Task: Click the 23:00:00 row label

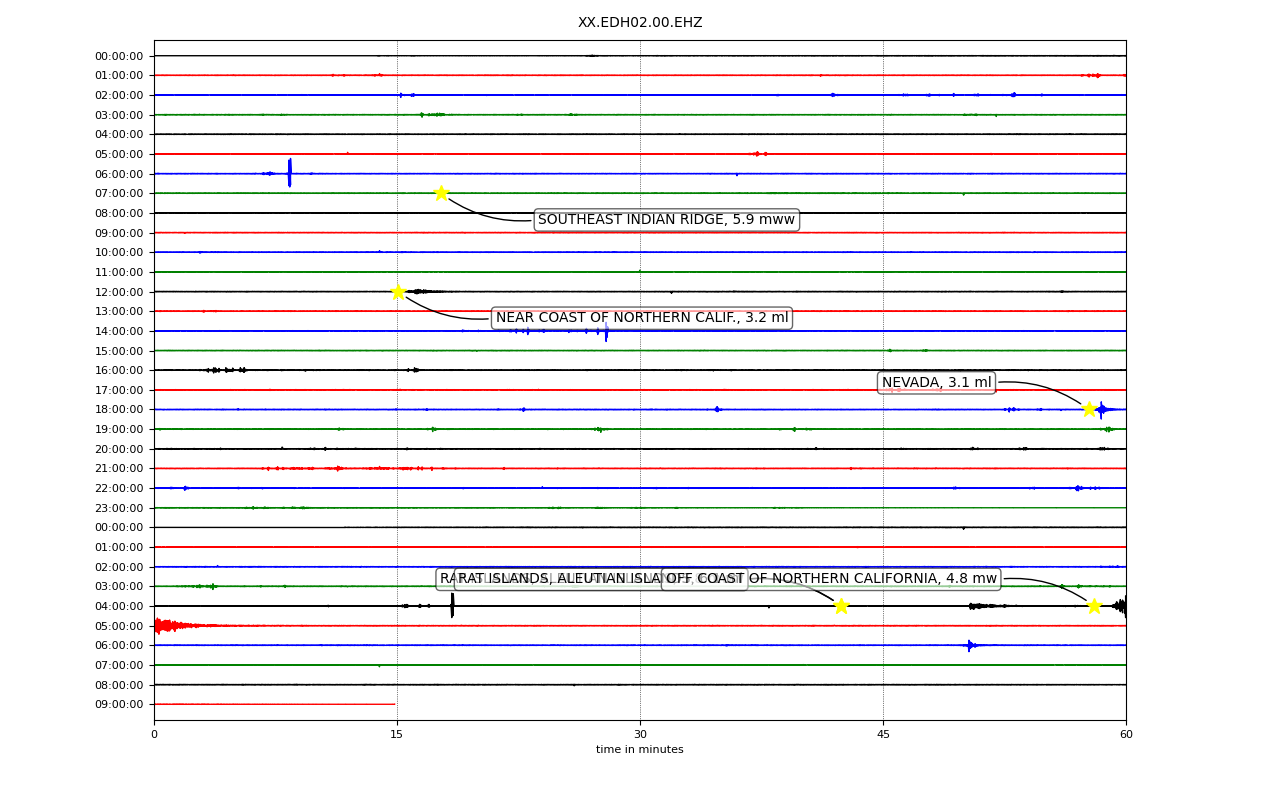Action: pyautogui.click(x=119, y=508)
